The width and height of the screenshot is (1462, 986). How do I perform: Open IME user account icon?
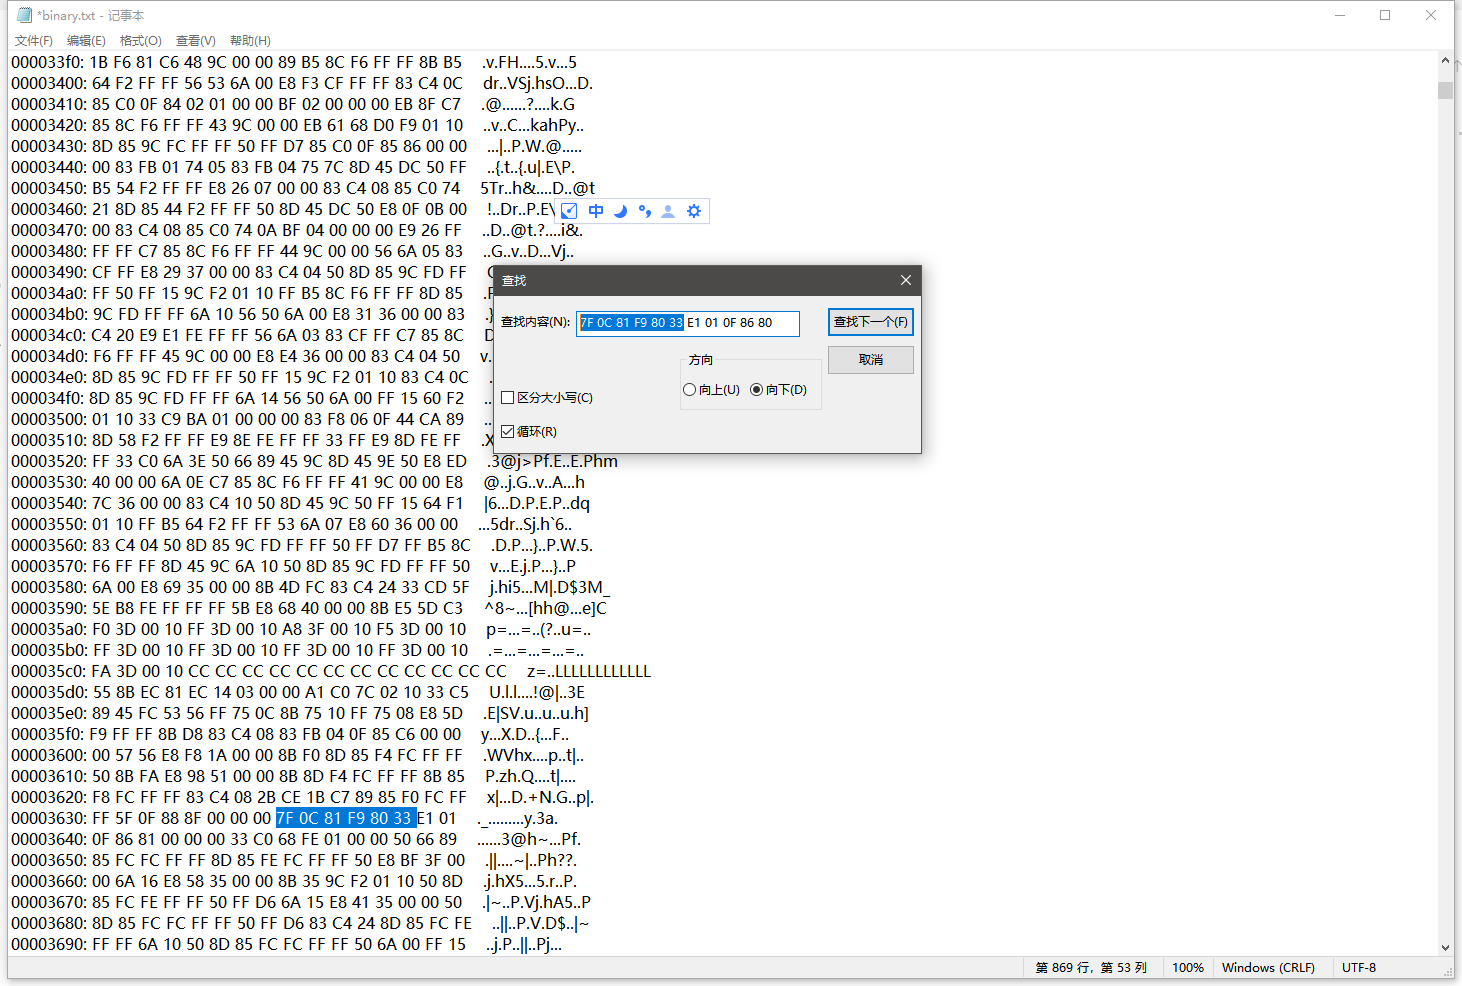(668, 211)
